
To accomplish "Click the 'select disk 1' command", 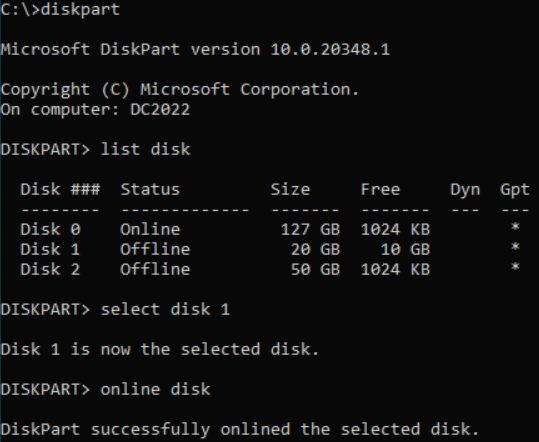I will 165,309.
